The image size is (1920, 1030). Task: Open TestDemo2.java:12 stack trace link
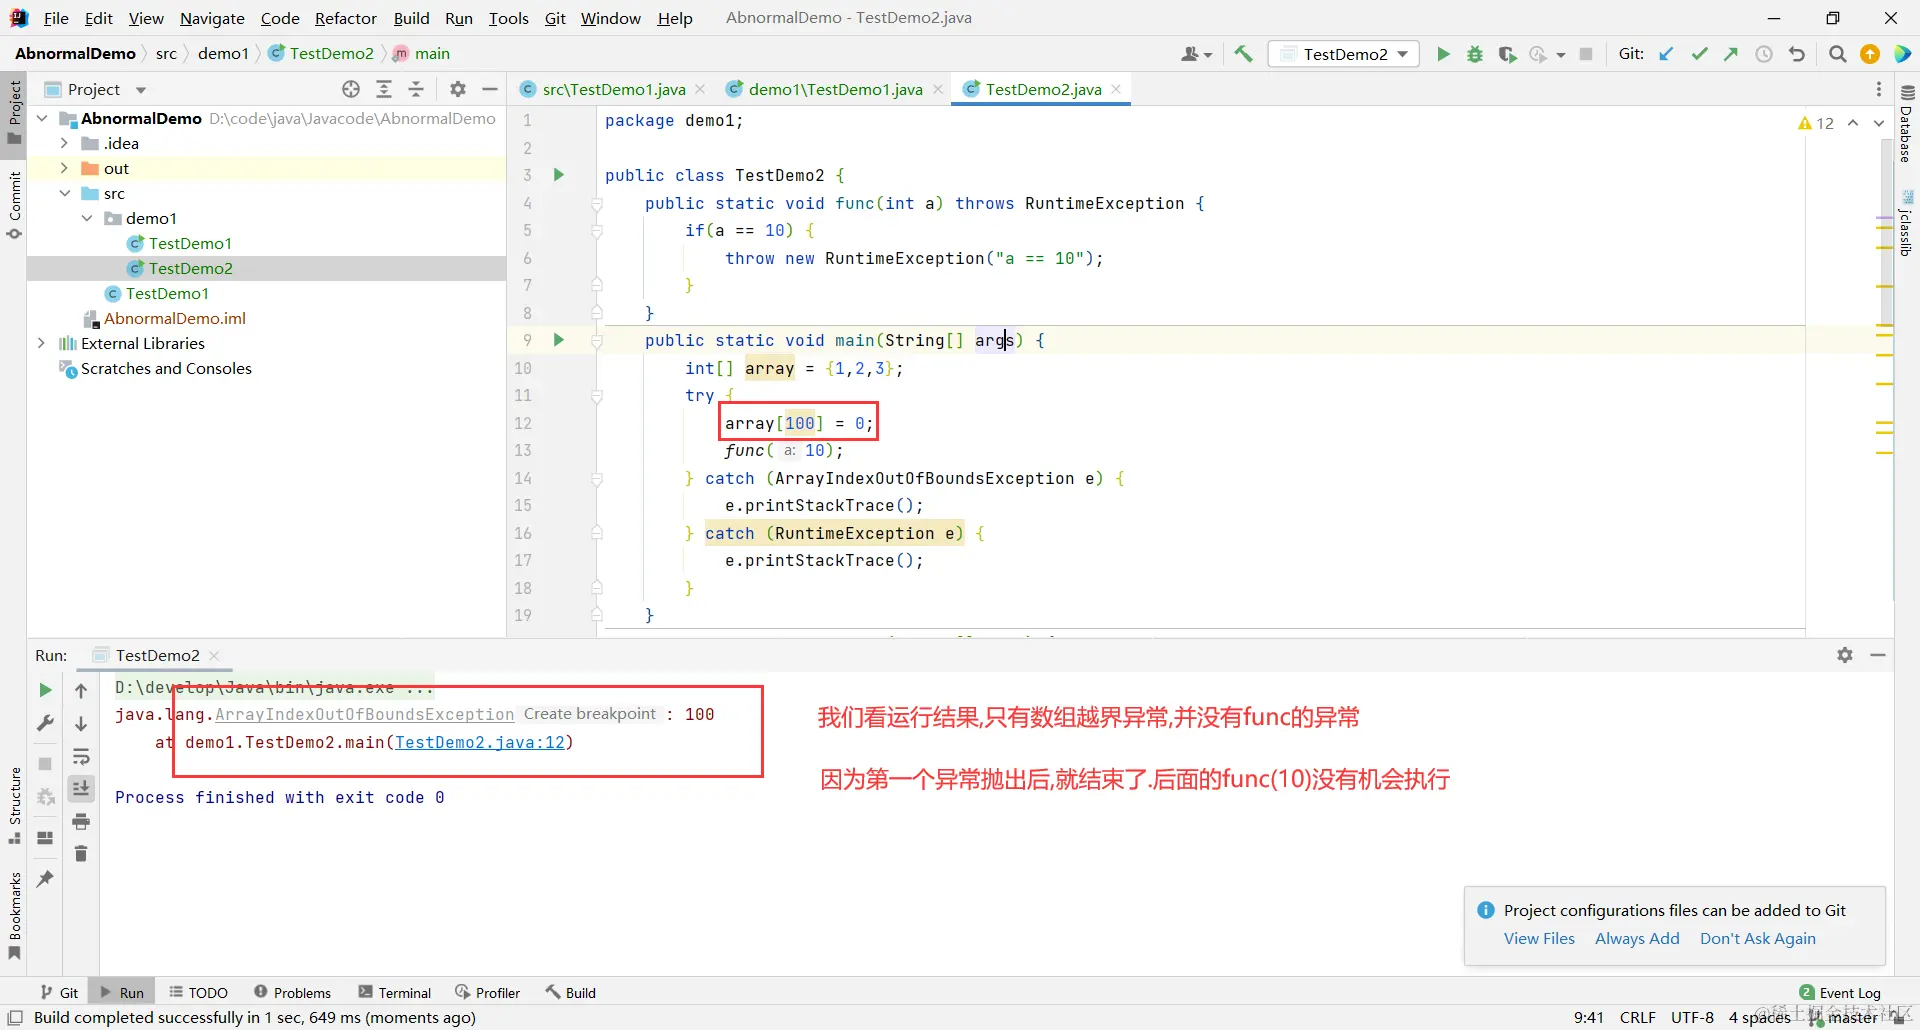coord(480,742)
